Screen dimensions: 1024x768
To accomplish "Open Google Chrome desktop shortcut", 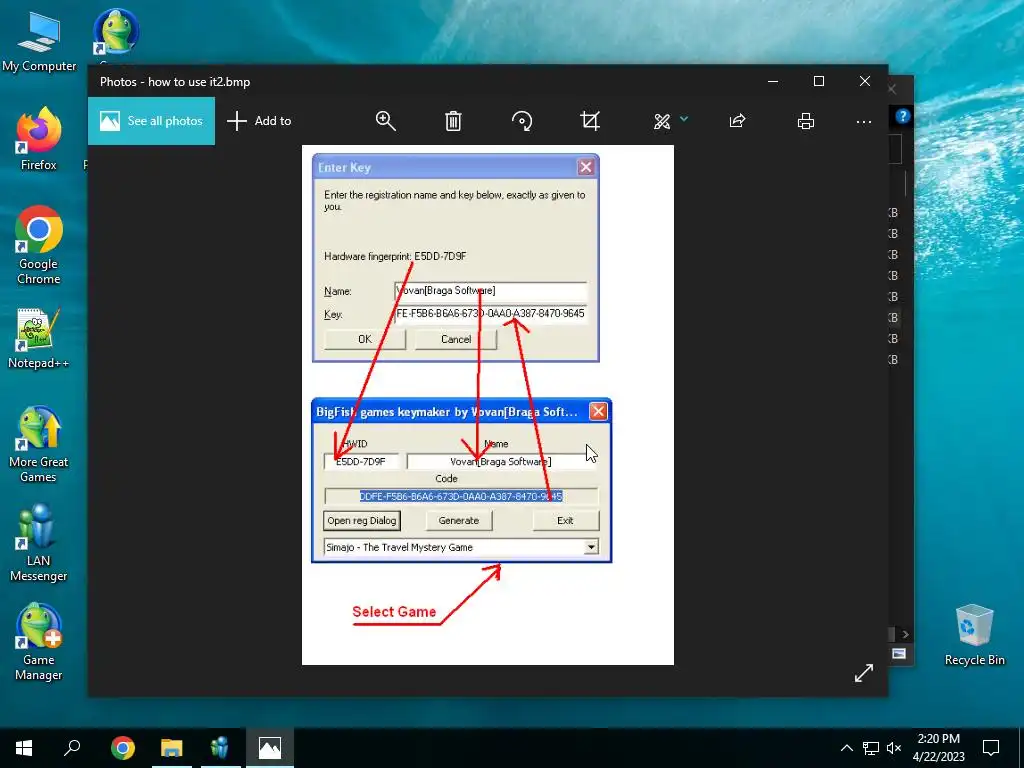I will pos(39,246).
